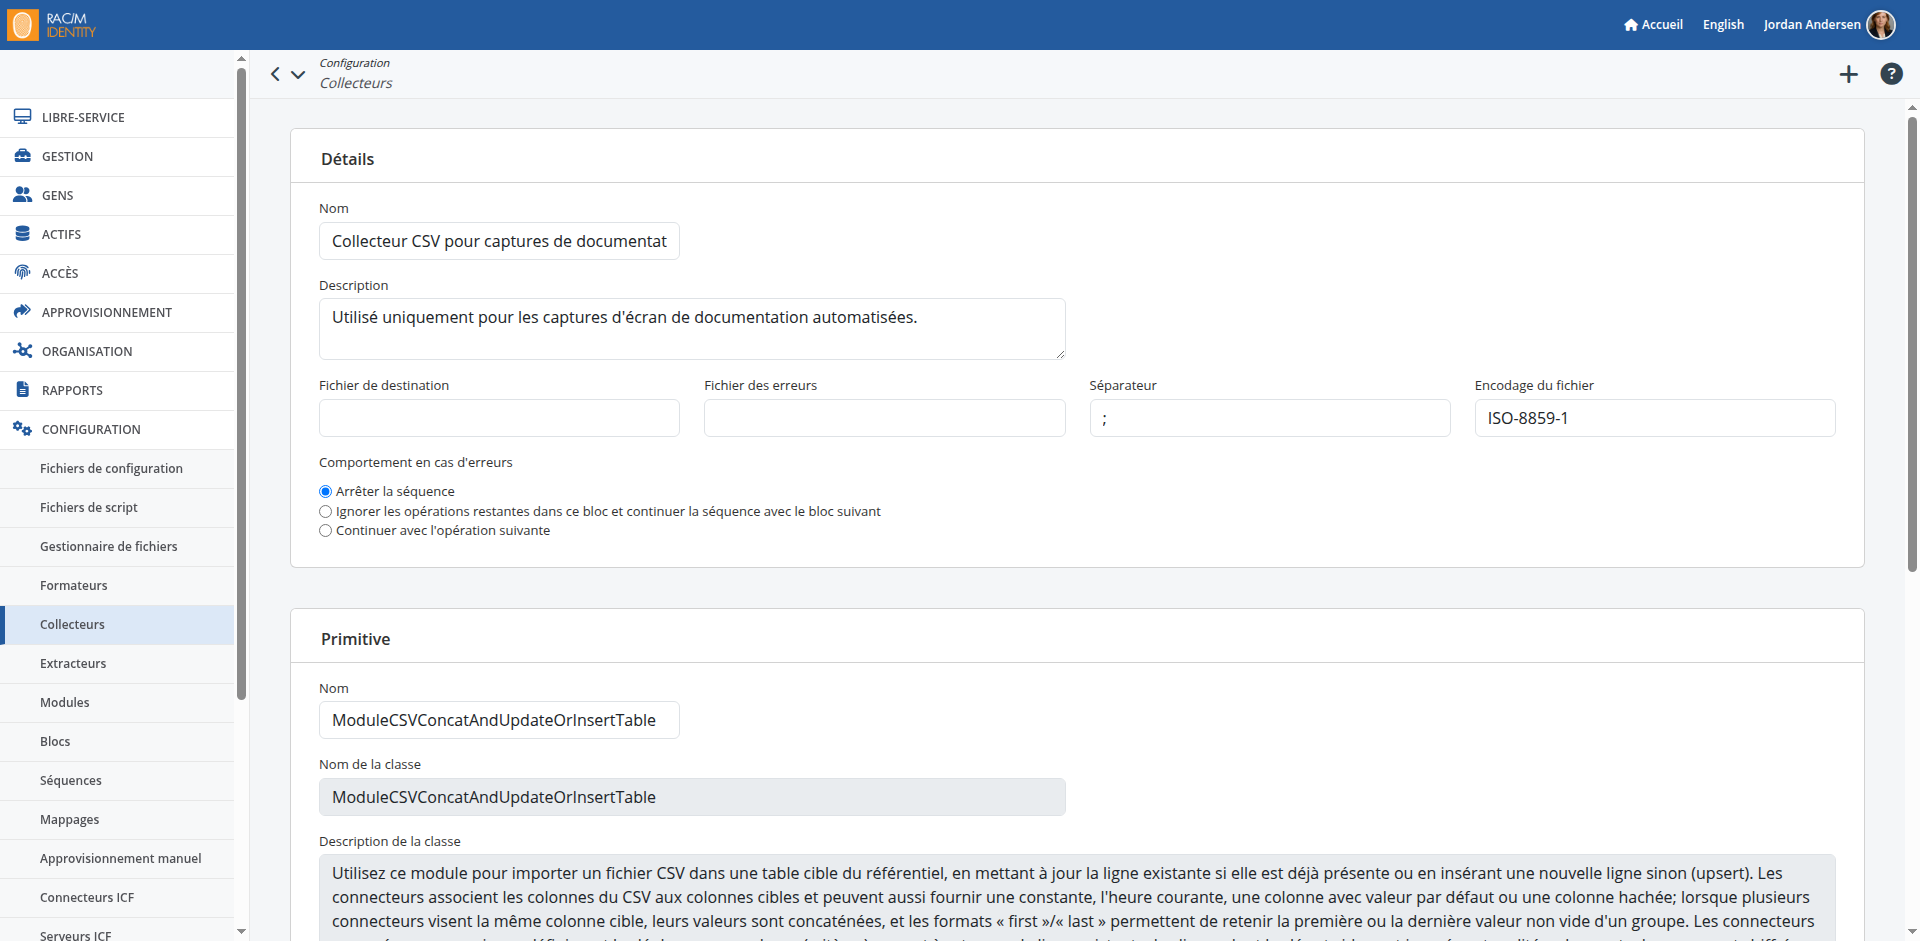Open the GENS menu
This screenshot has height=941, width=1920.
coord(117,196)
